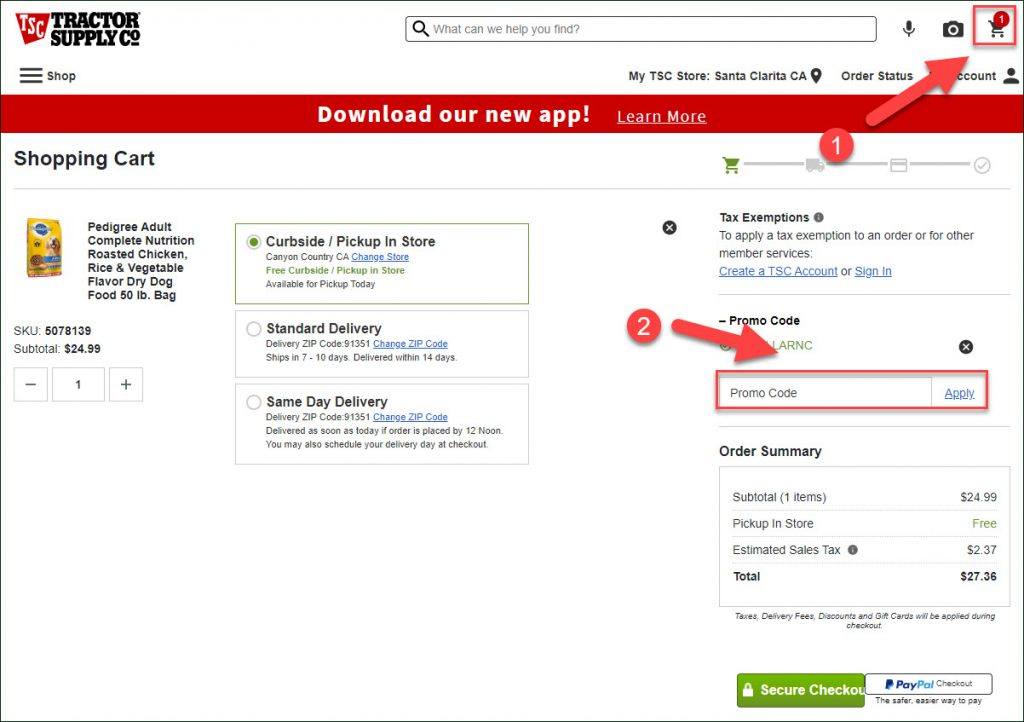Change ZIP Code under Same Day Delivery
Screen dimensions: 1024x722
(x=410, y=417)
